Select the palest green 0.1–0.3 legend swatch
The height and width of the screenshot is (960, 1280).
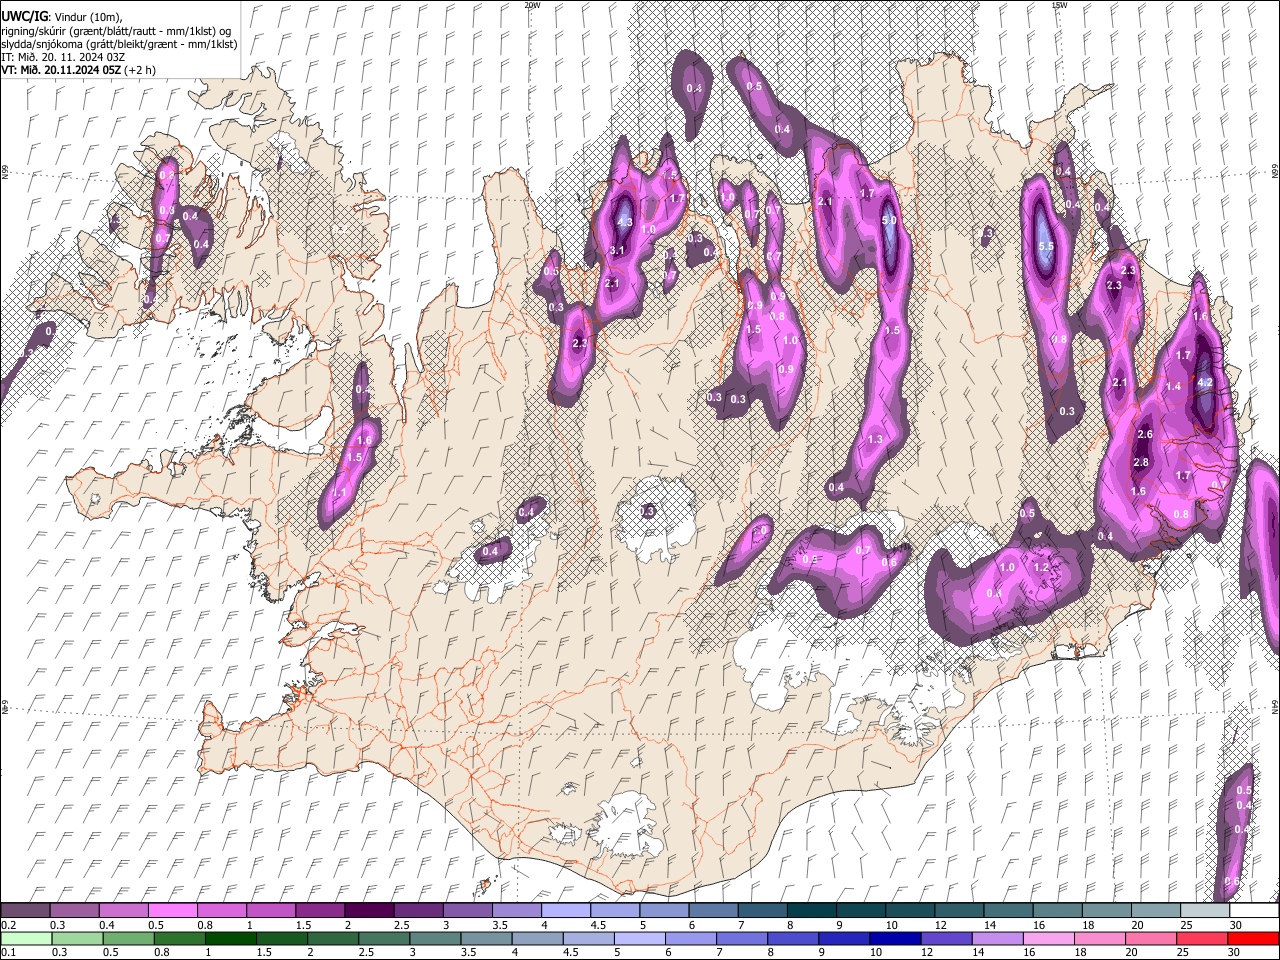[25, 938]
